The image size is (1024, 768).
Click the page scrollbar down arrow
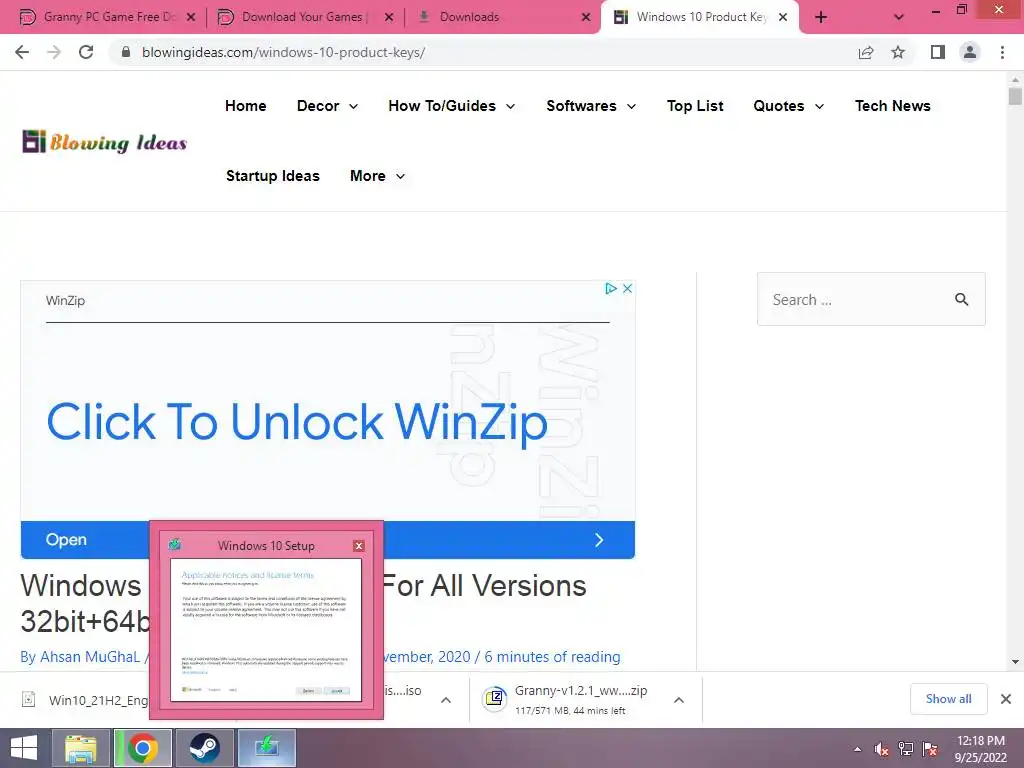click(x=1015, y=662)
